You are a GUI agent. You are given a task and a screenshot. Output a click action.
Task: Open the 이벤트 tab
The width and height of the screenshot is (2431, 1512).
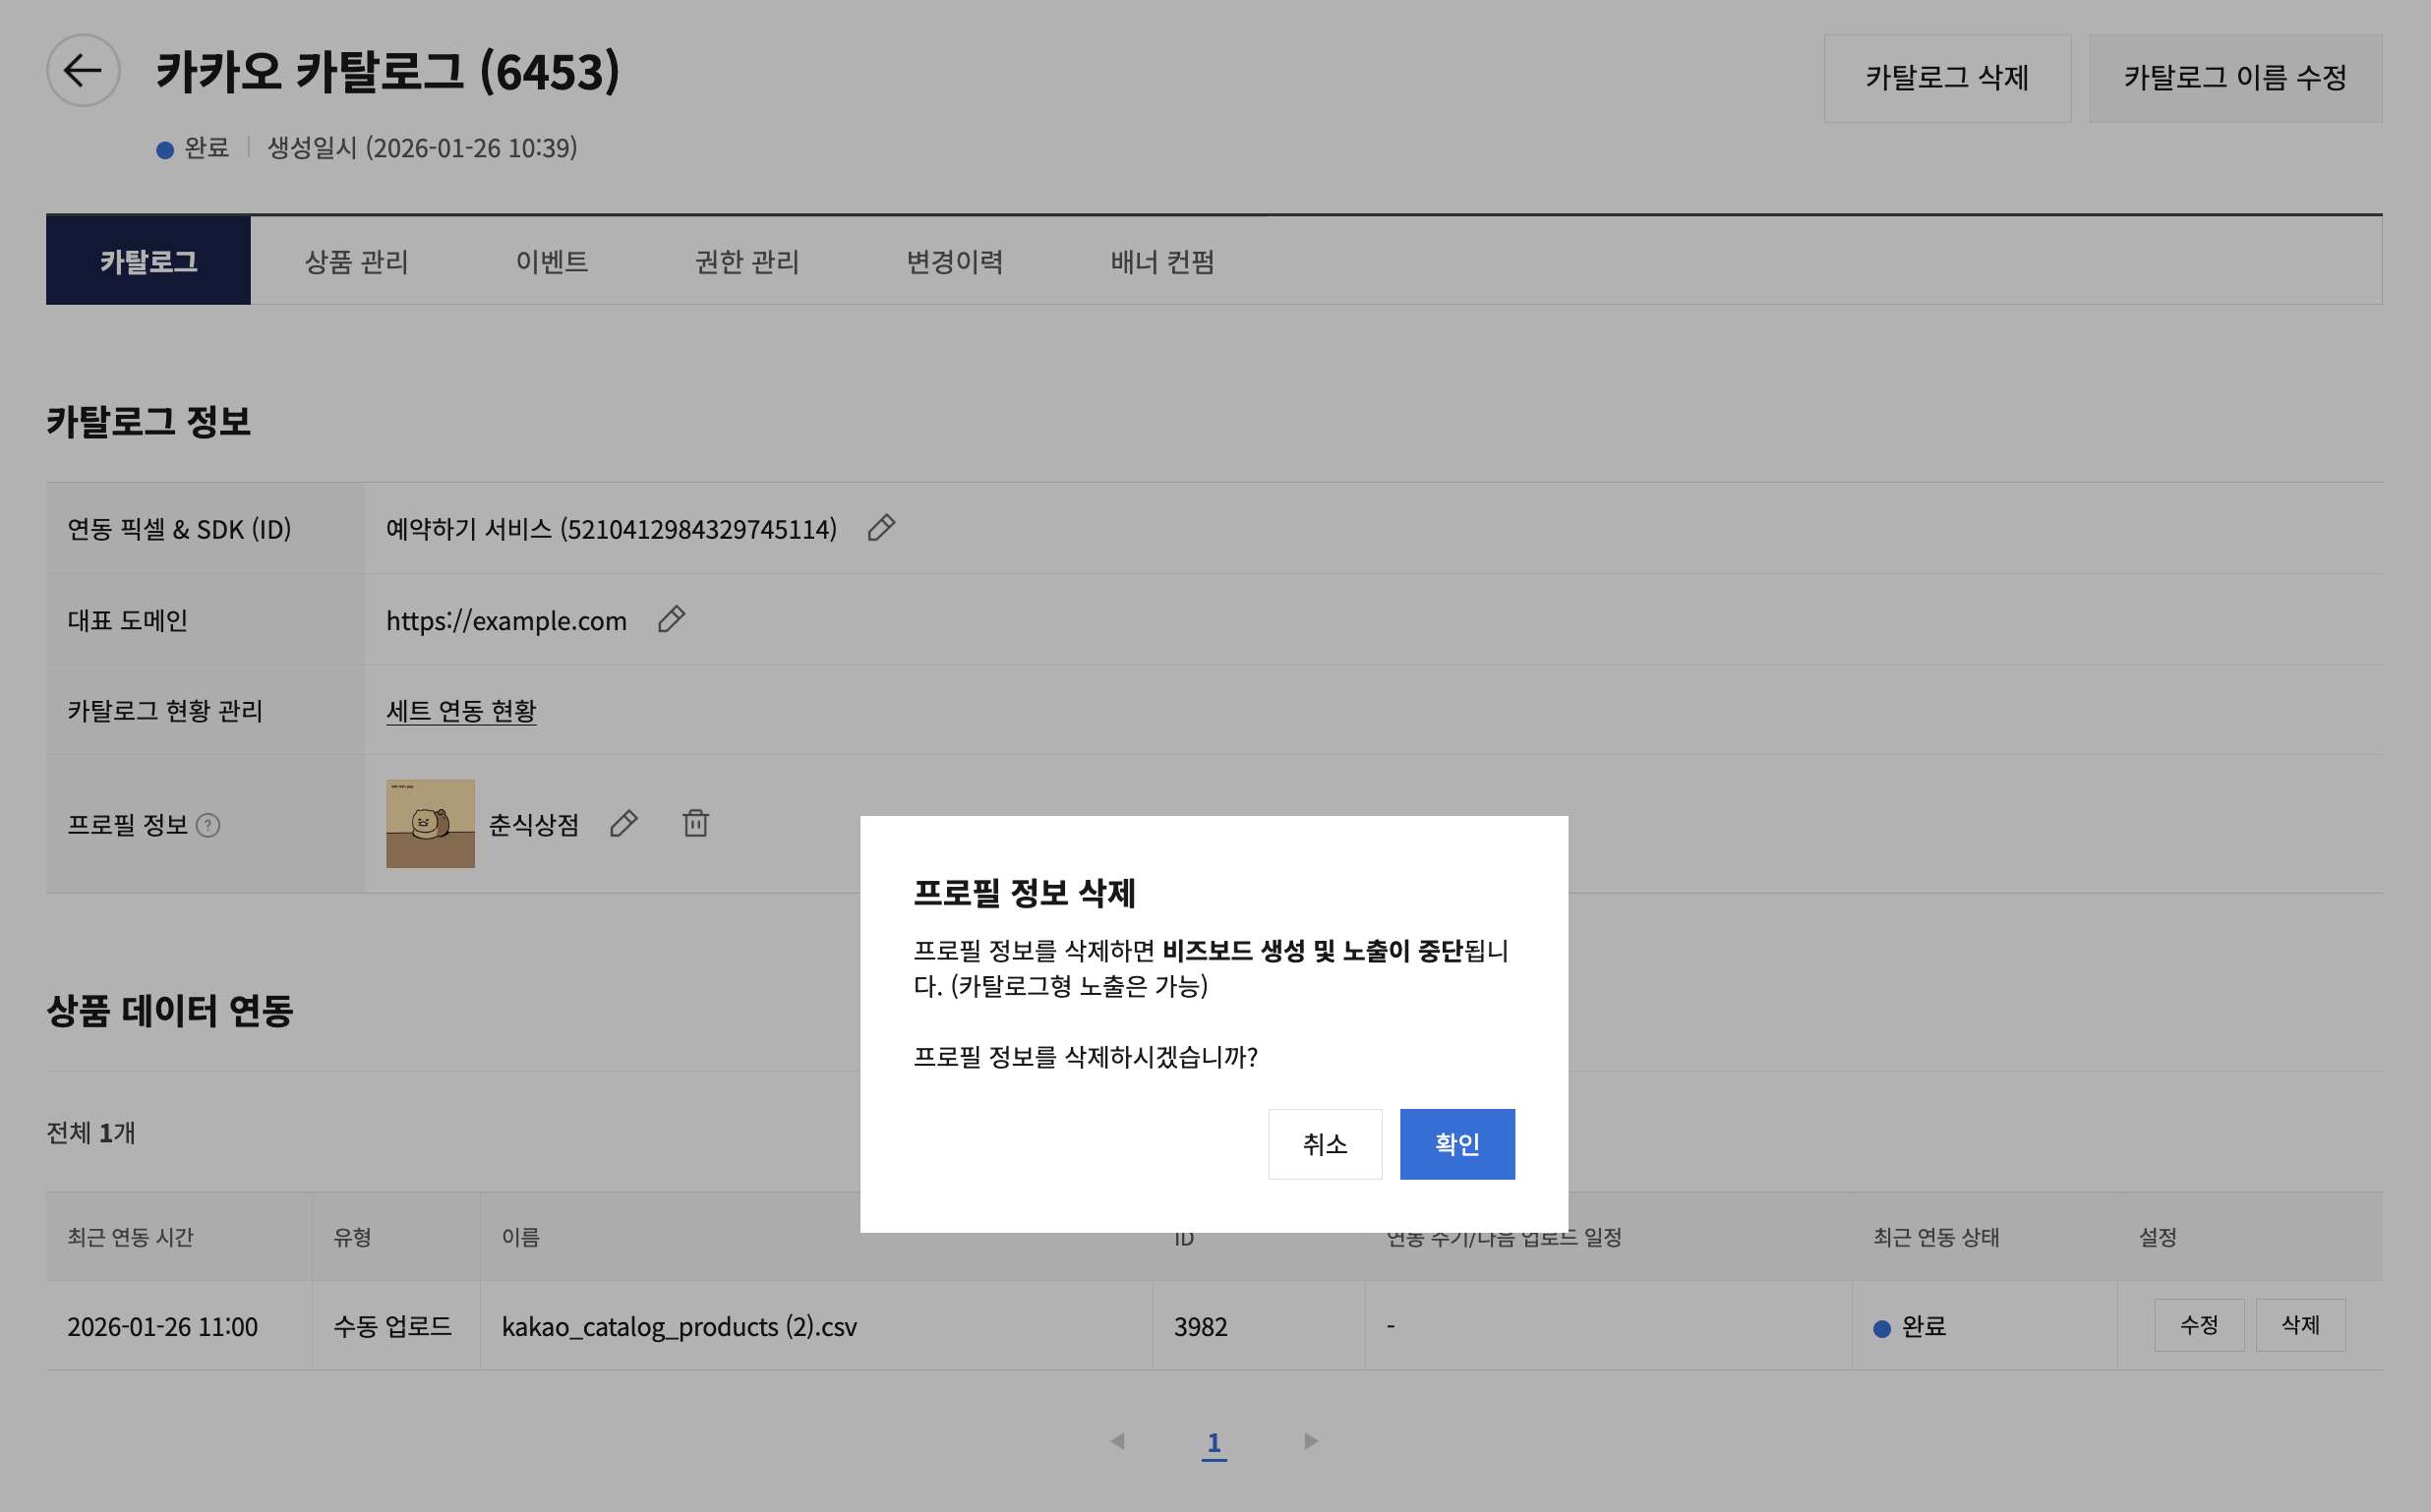click(x=551, y=261)
